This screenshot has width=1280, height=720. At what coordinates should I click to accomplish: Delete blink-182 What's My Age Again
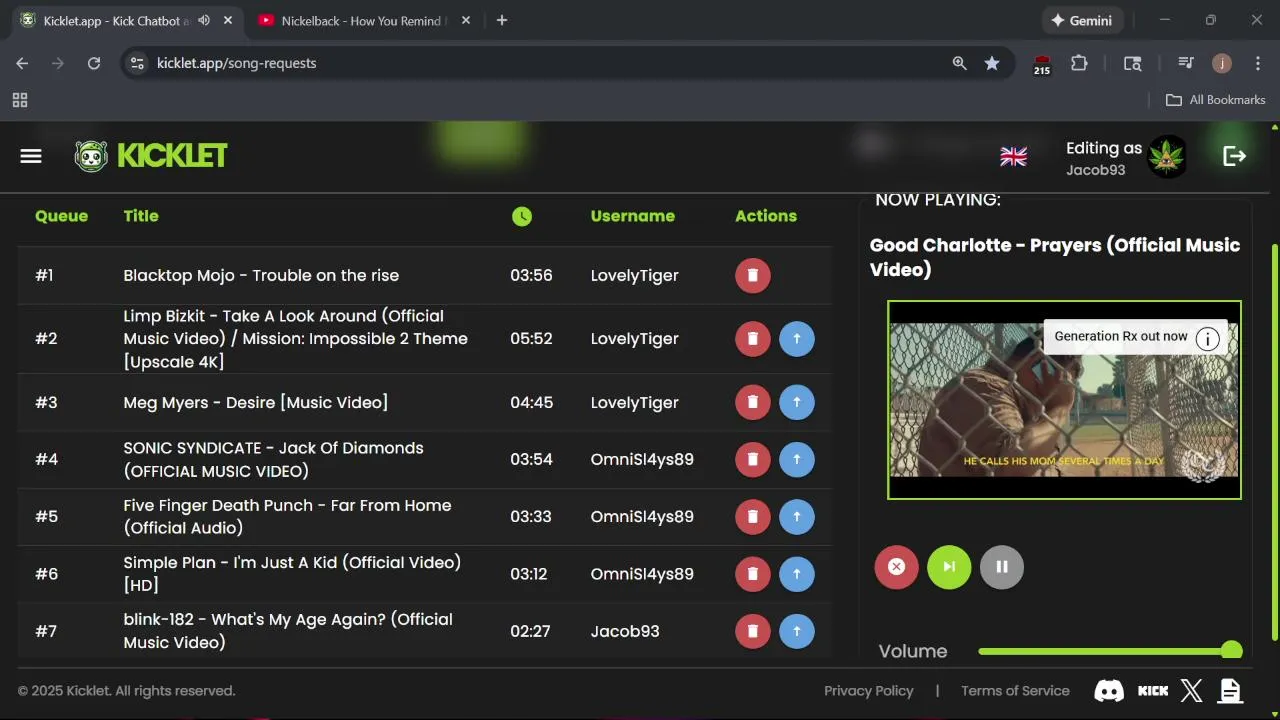753,631
